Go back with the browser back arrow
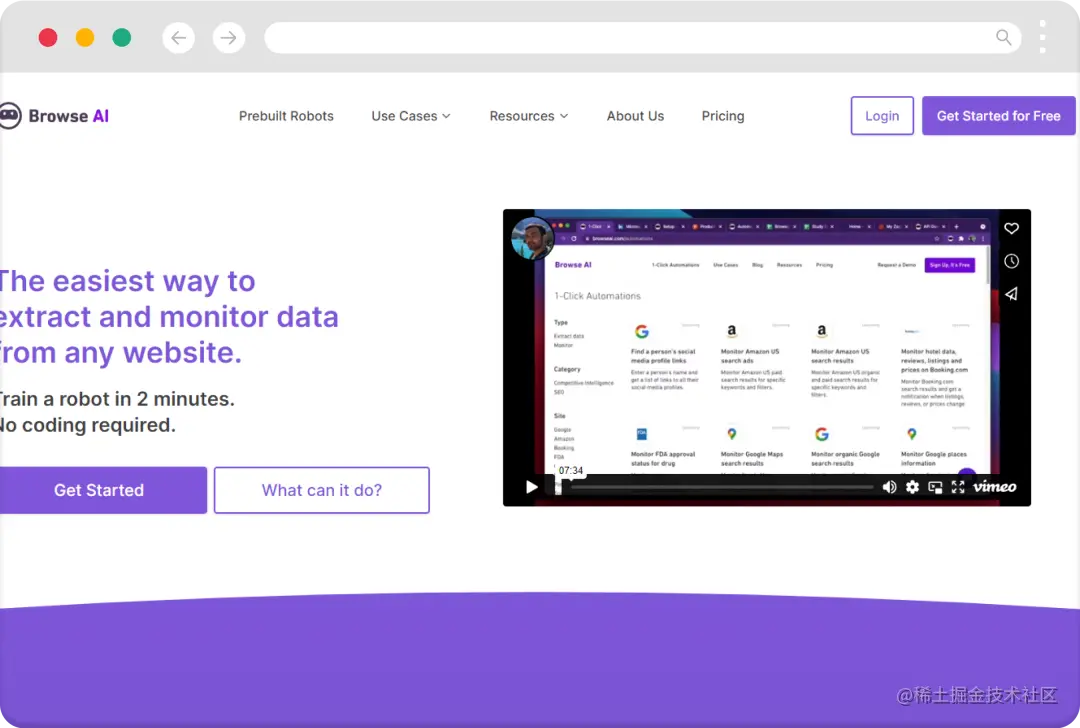This screenshot has height=728, width=1080. pyautogui.click(x=178, y=37)
